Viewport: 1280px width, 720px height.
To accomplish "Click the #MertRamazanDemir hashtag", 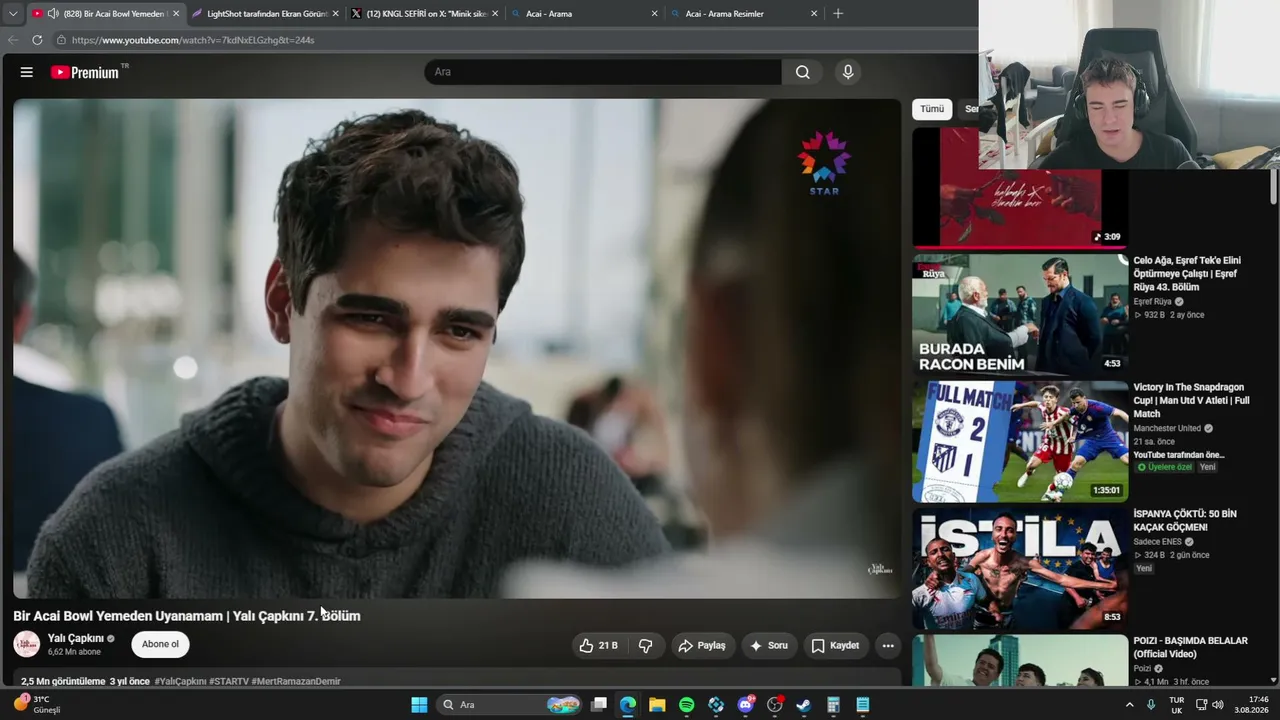I will (296, 681).
